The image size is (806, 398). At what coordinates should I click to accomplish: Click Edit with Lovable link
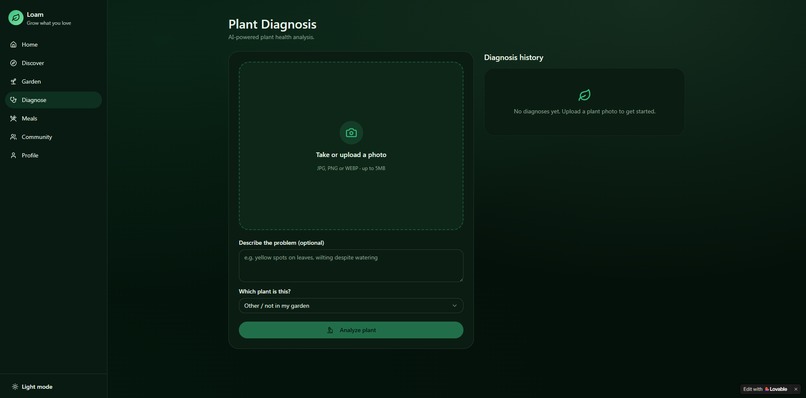(765, 389)
